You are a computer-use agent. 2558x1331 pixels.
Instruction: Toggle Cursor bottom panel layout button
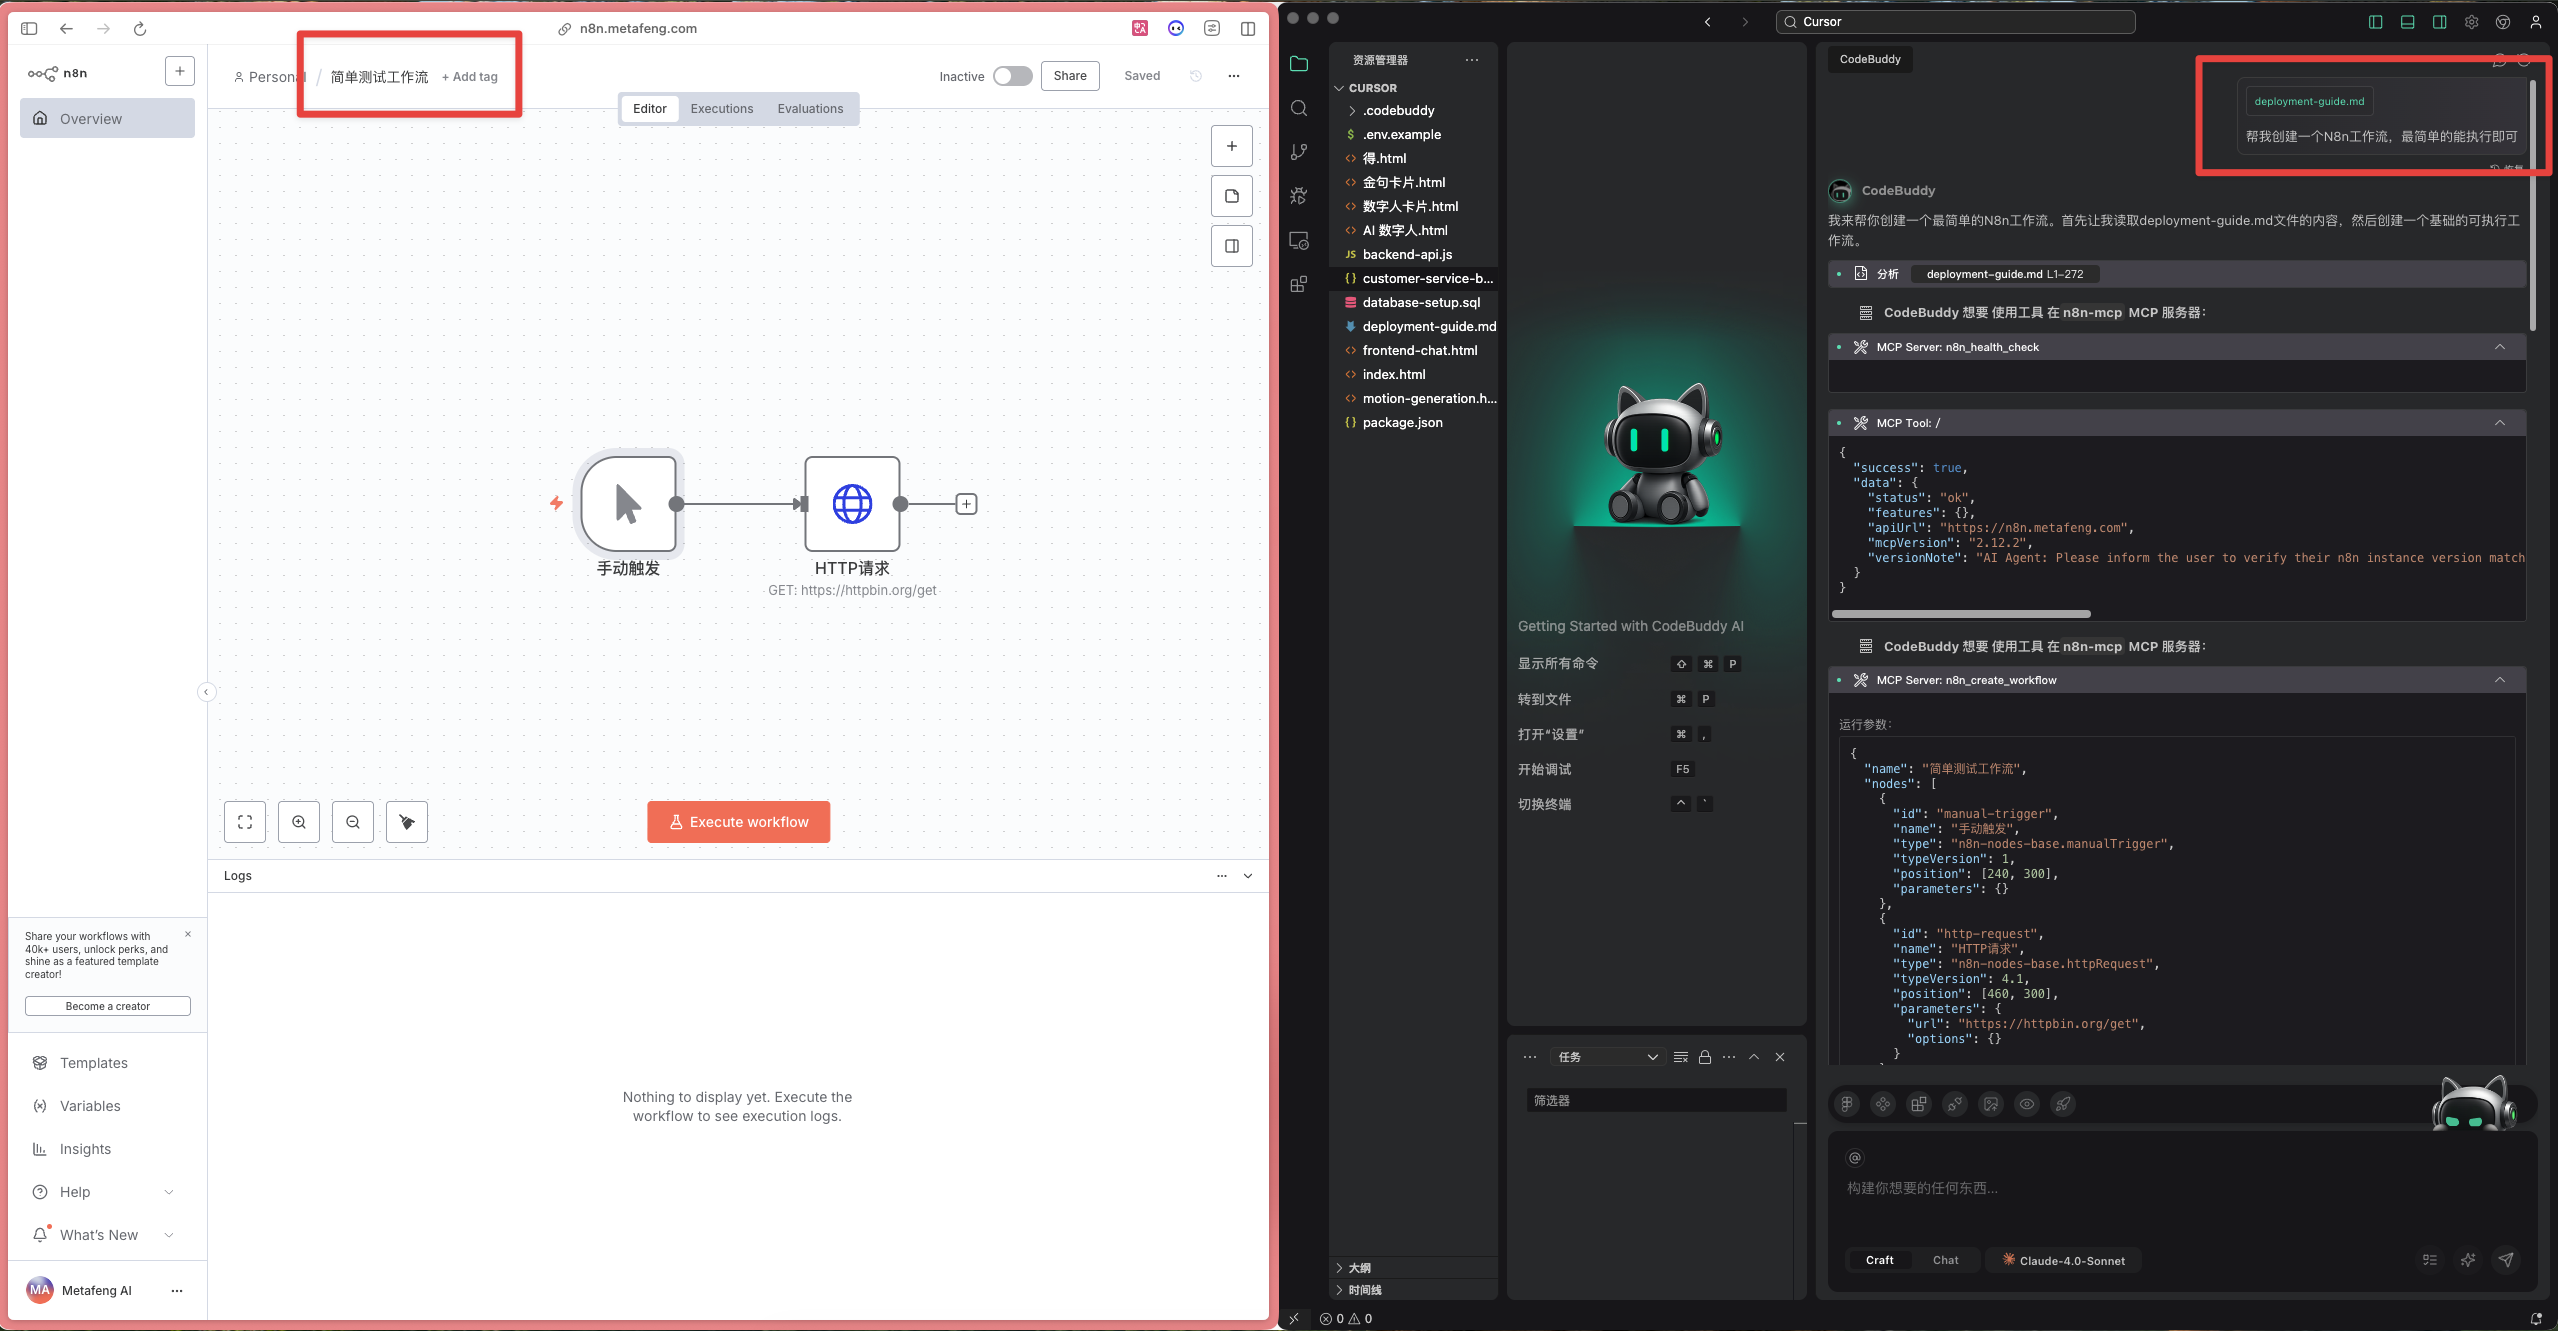(x=2408, y=22)
